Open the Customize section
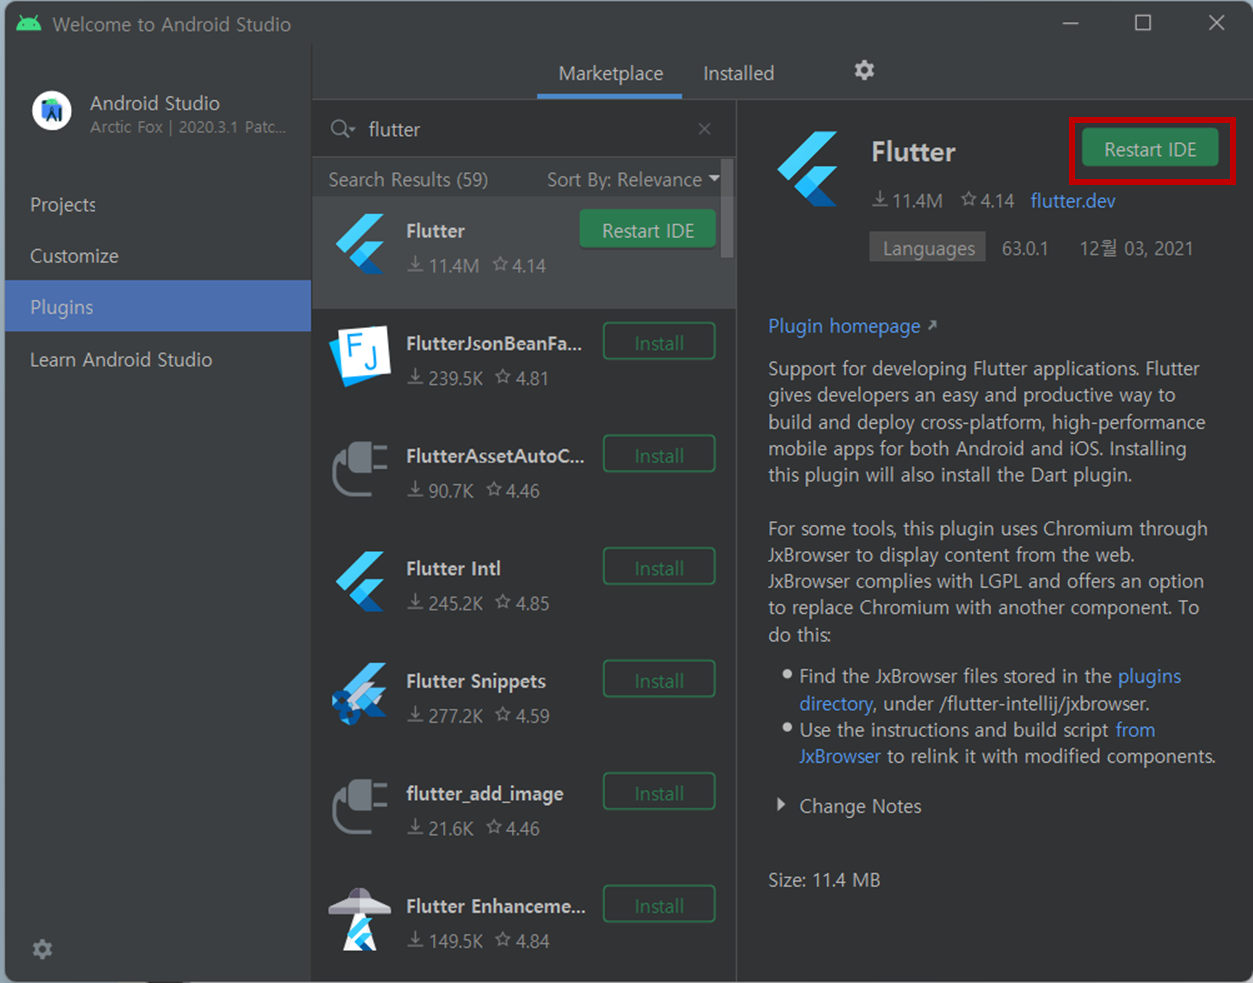 158,256
